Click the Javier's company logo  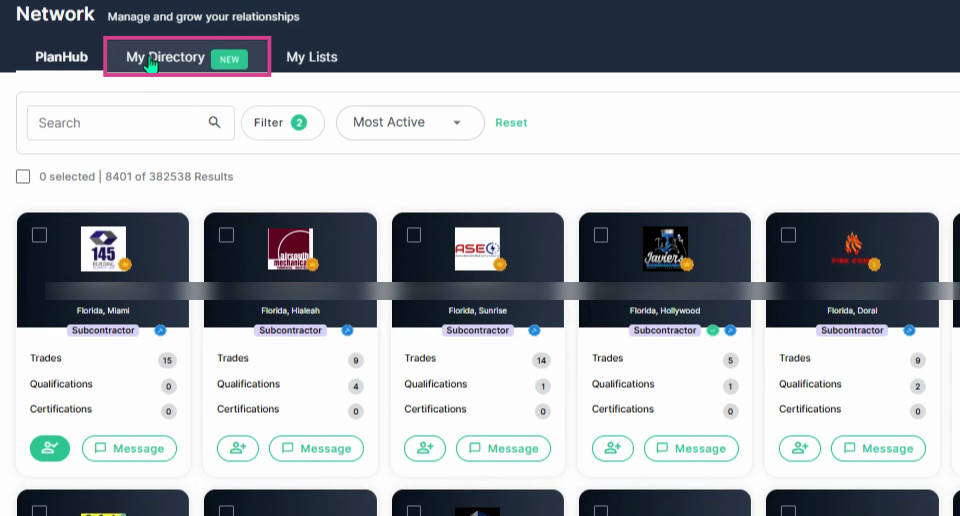point(665,249)
